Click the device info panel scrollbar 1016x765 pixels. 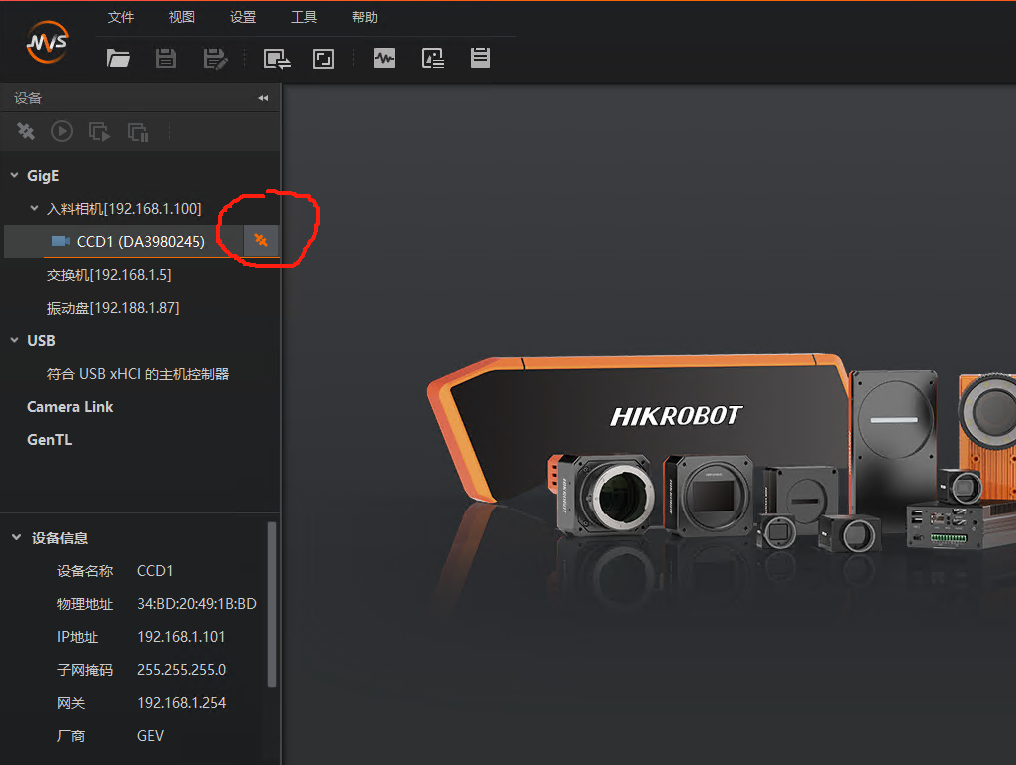[272, 604]
